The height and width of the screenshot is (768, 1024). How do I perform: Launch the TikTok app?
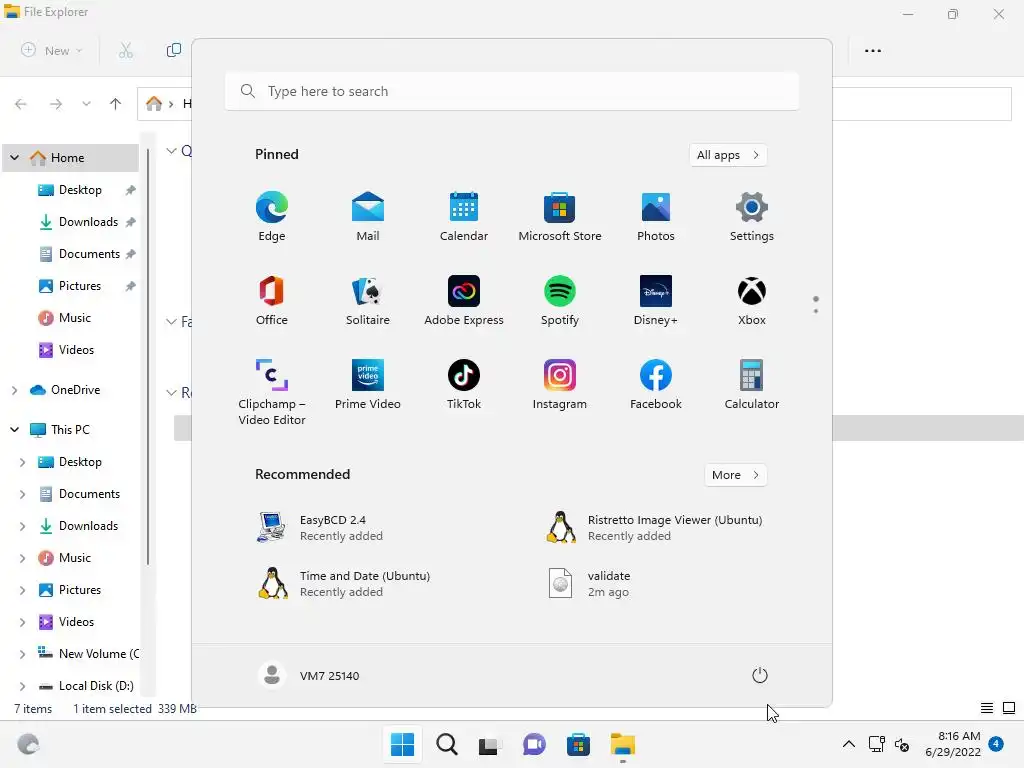tap(464, 385)
